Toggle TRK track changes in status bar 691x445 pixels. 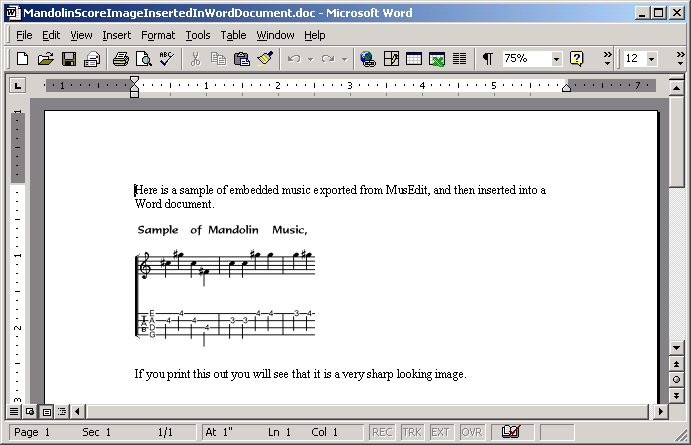click(411, 432)
